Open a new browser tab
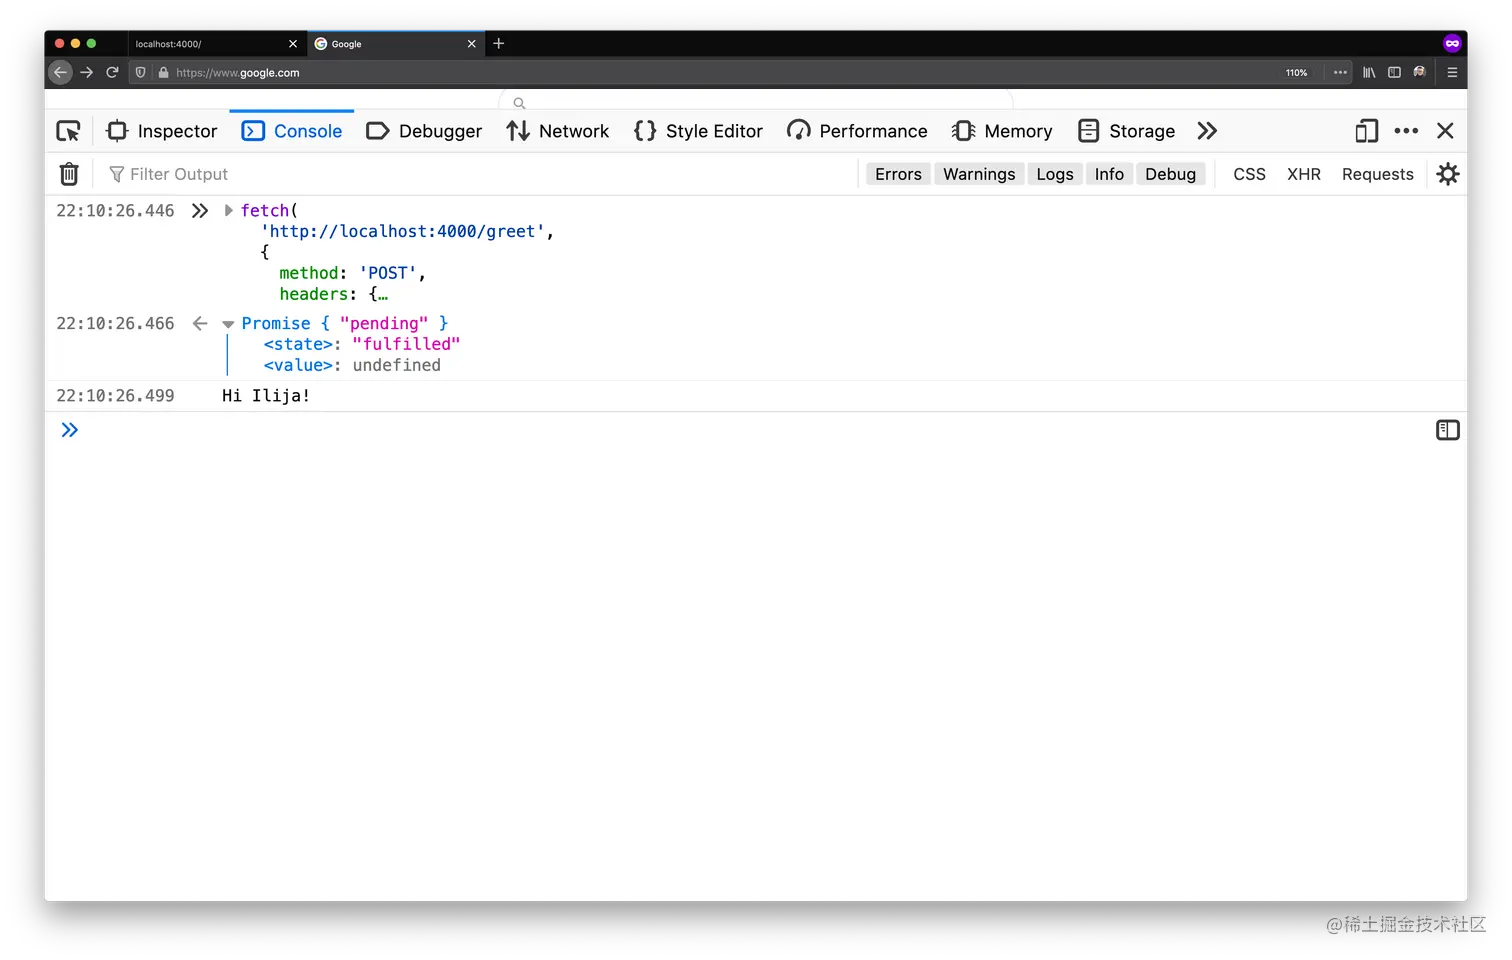The width and height of the screenshot is (1512, 960). click(x=499, y=44)
